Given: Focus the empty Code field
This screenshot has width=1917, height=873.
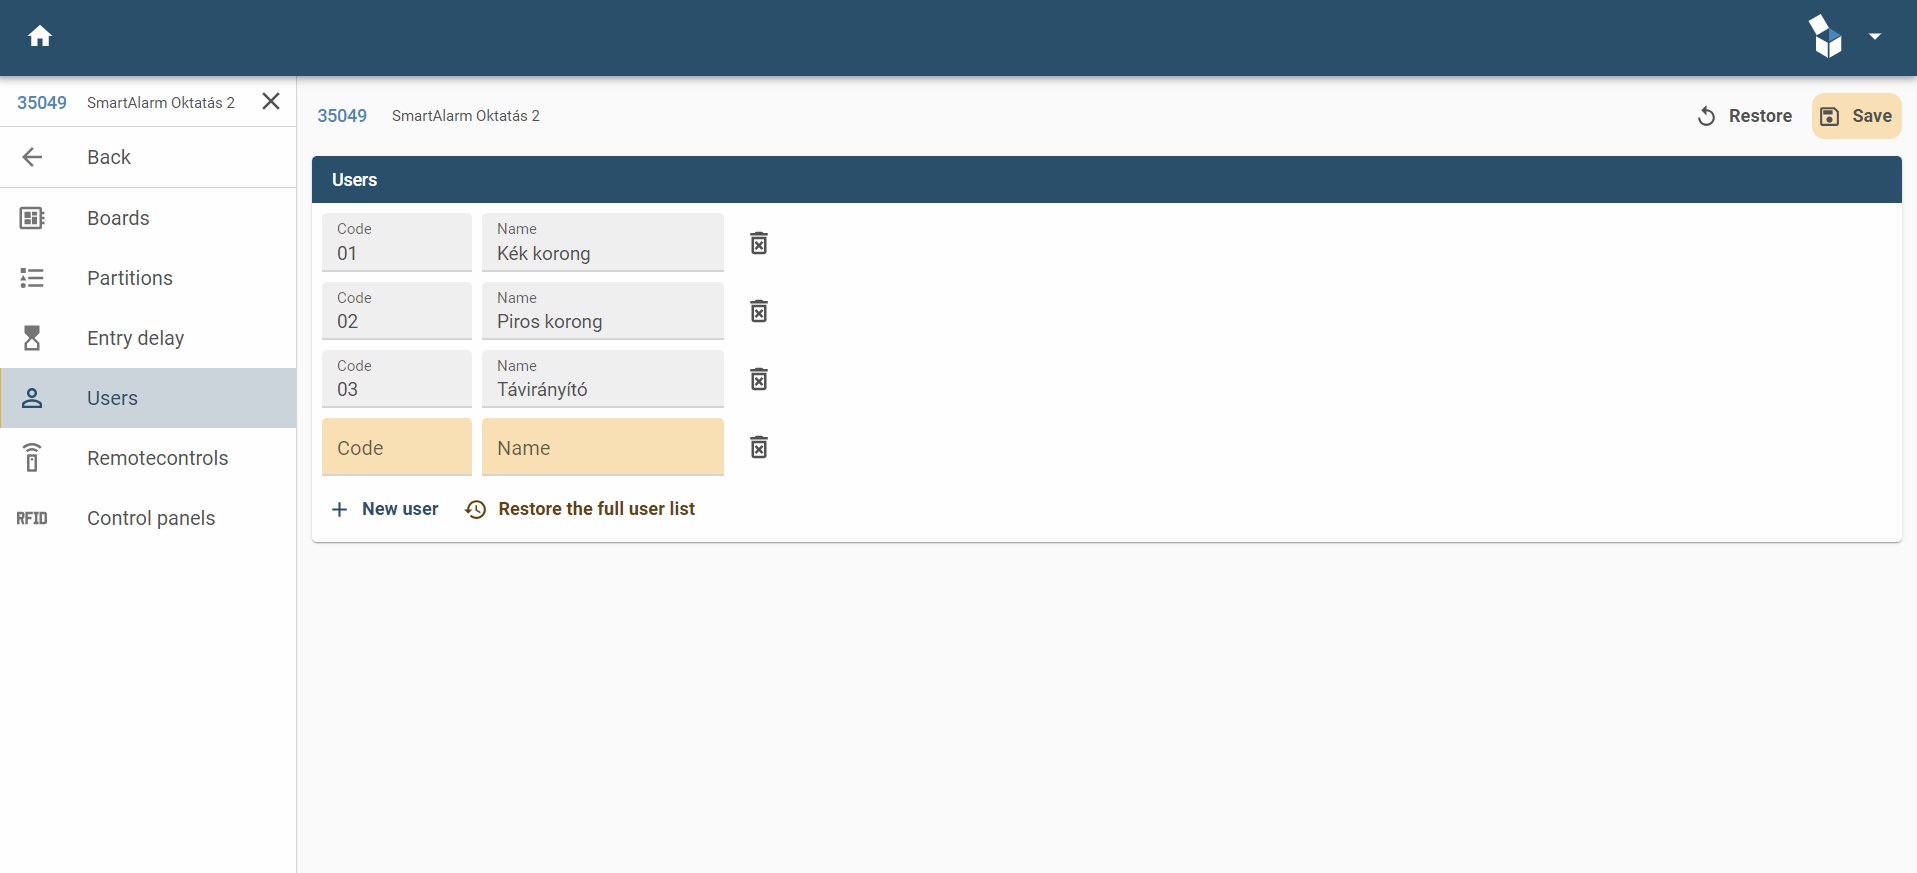Looking at the screenshot, I should pos(397,447).
